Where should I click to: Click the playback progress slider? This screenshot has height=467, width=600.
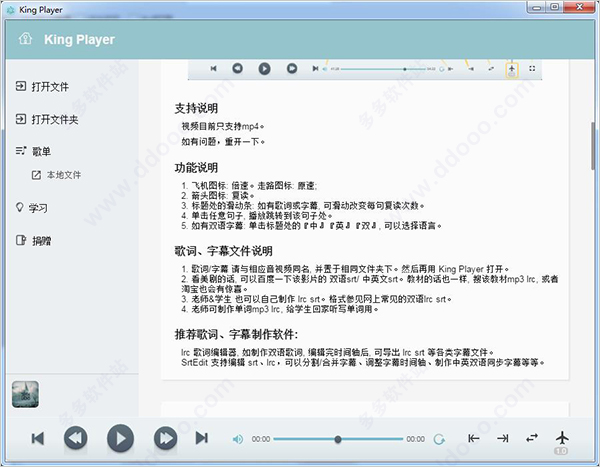(338, 439)
